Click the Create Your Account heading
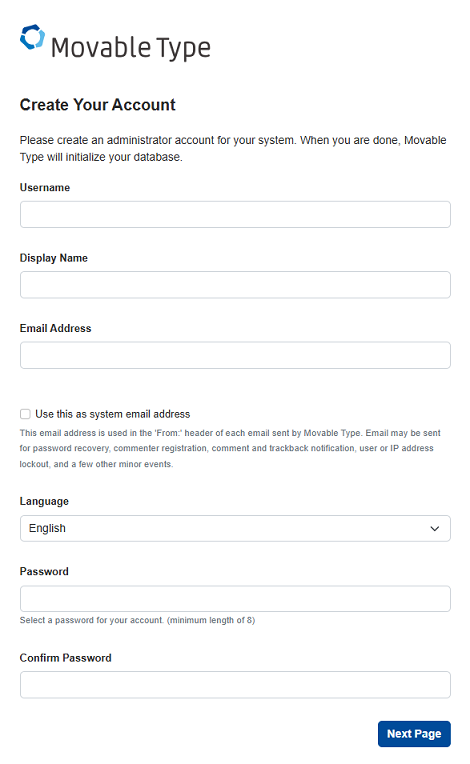470x764 pixels. click(x=97, y=105)
